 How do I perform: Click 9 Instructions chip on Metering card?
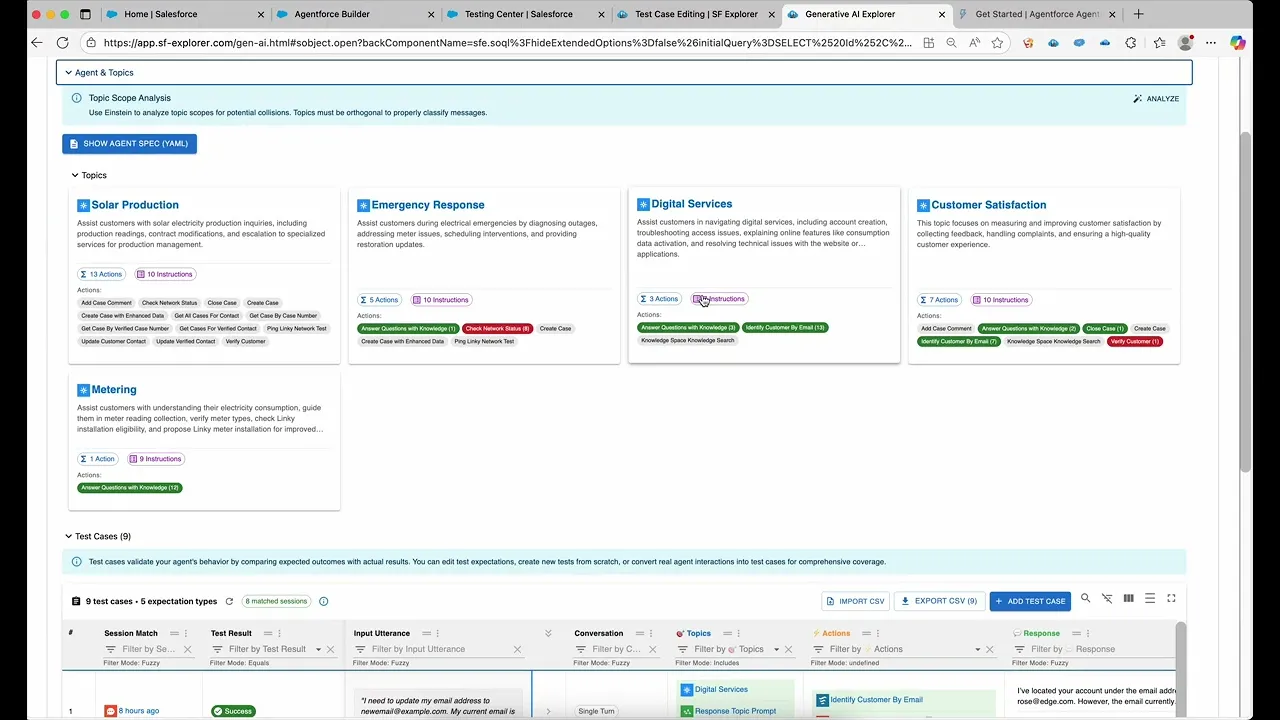[156, 459]
